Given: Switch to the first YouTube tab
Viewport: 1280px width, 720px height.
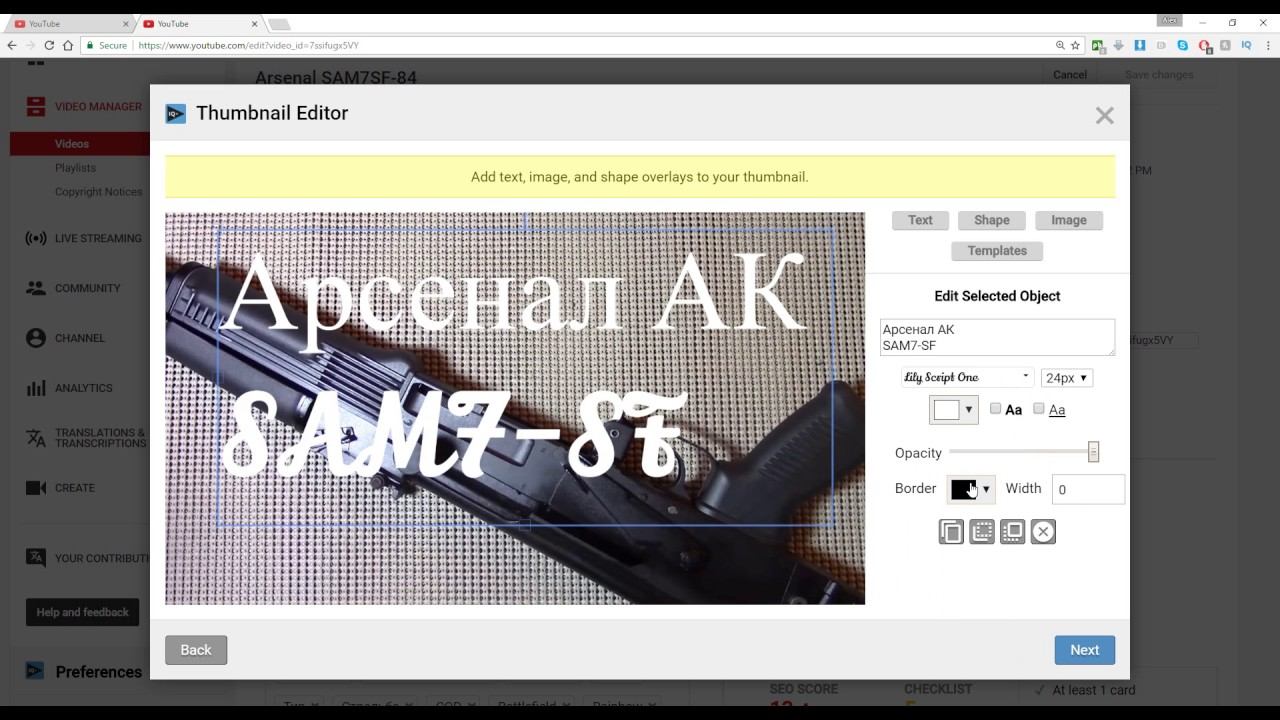Looking at the screenshot, I should [70, 23].
